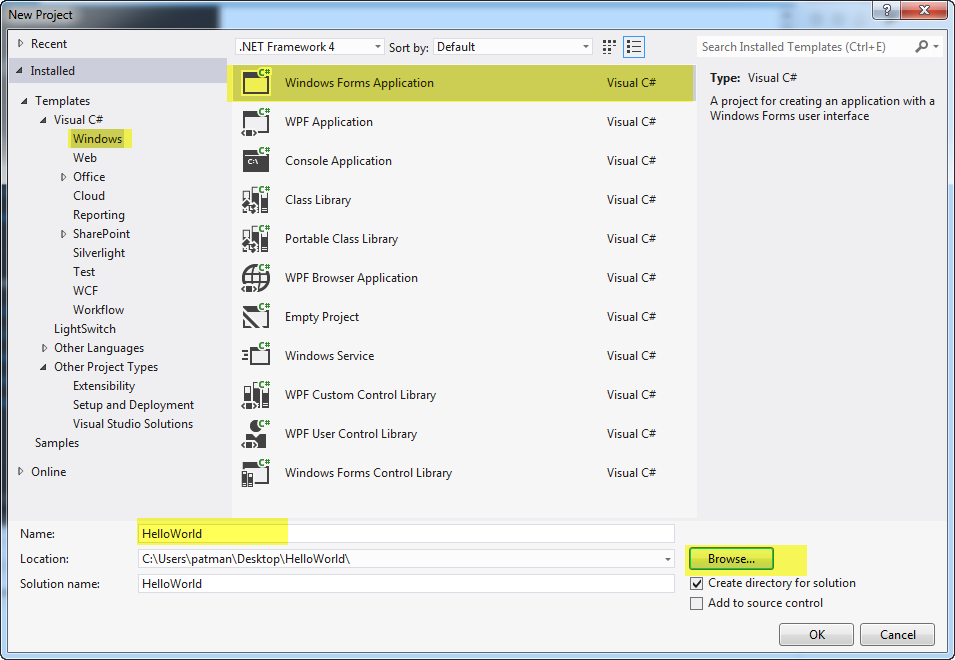Screen dimensions: 955x660
Task: Select Extensibility project type
Action: pos(104,386)
